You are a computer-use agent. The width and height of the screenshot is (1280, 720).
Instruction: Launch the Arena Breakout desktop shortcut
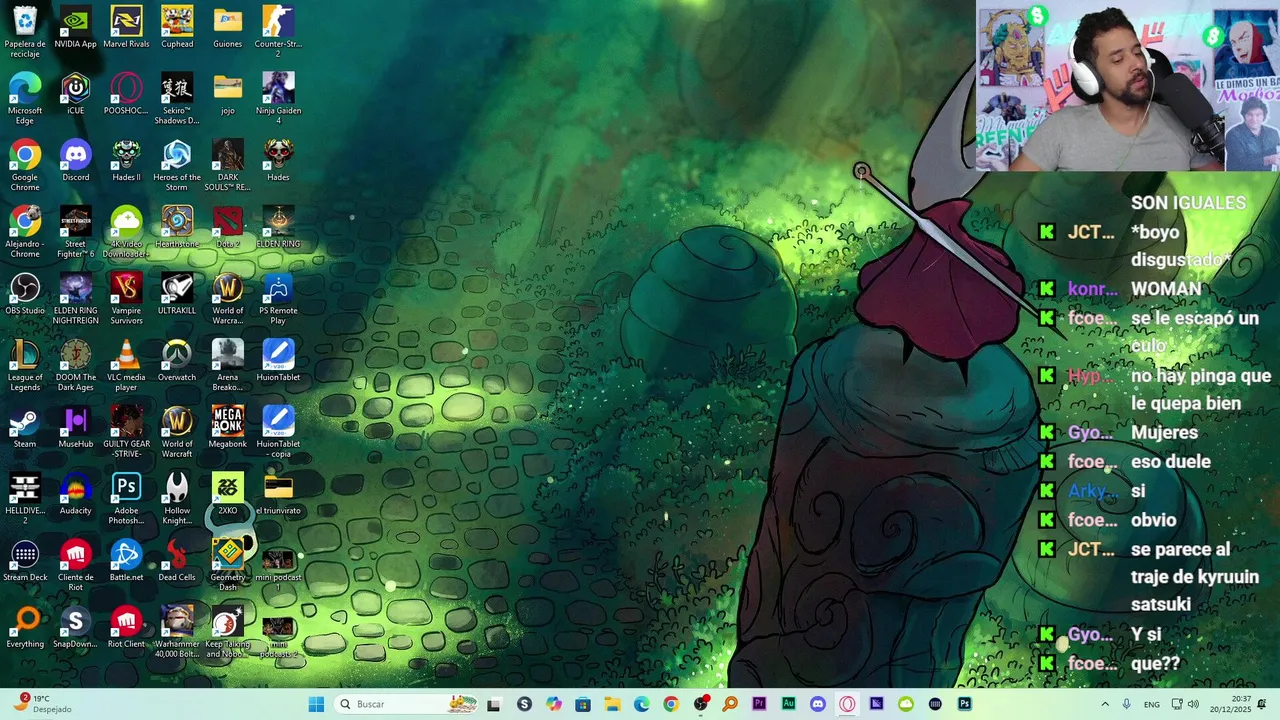pyautogui.click(x=227, y=365)
